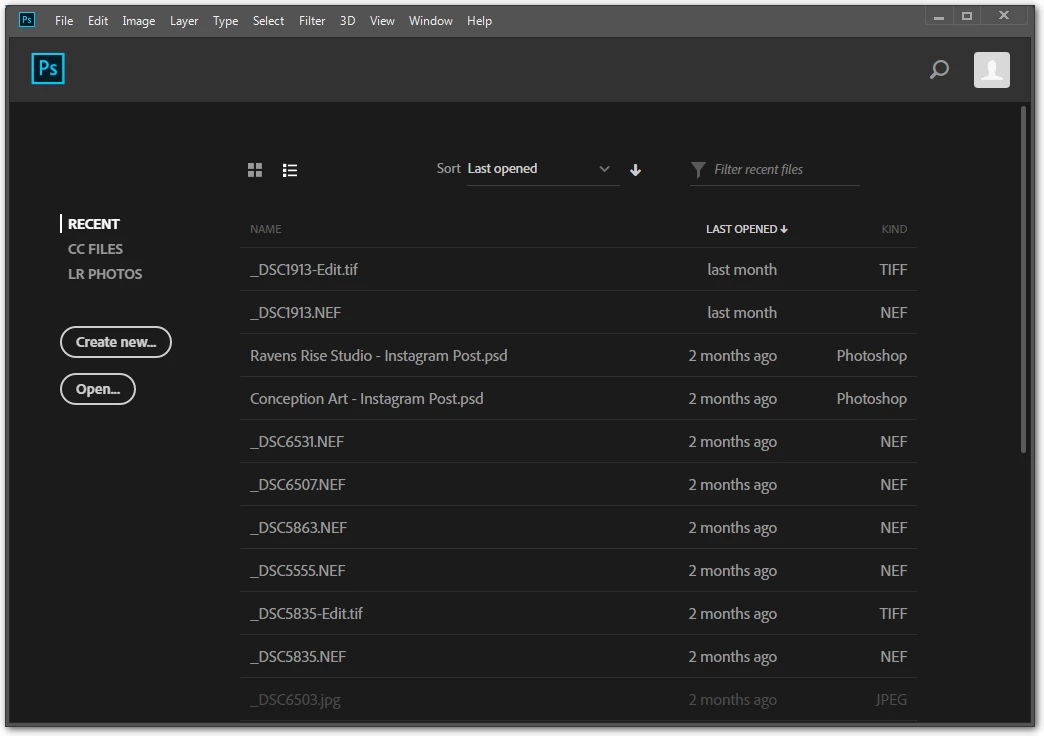
Task: Reverse sort order with arrow icon
Action: click(635, 171)
